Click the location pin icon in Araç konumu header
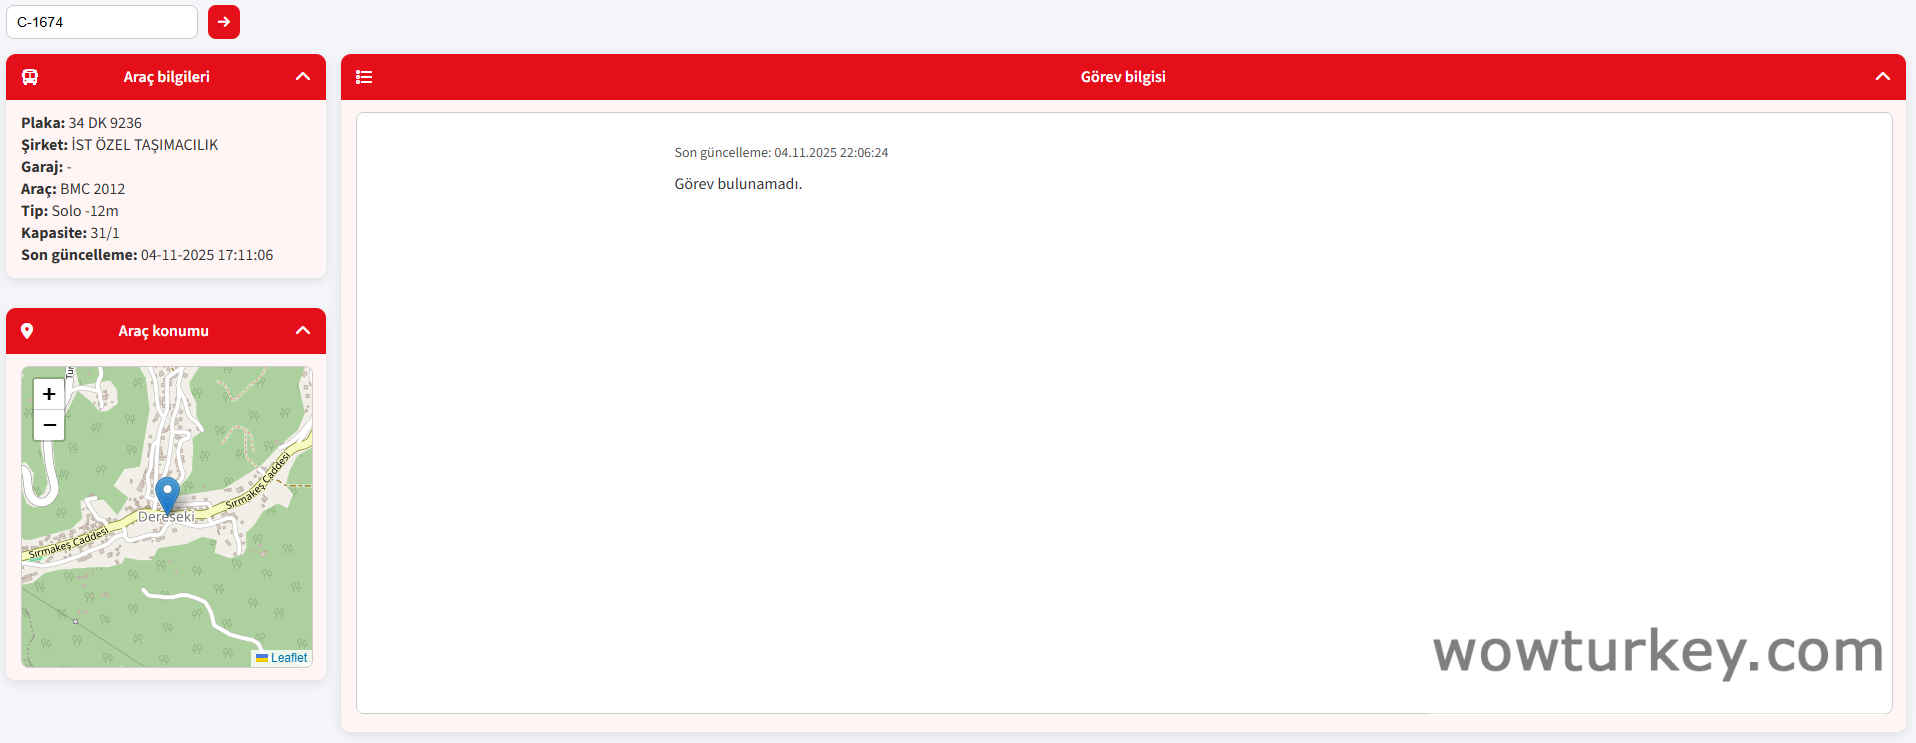The image size is (1916, 743). click(27, 331)
